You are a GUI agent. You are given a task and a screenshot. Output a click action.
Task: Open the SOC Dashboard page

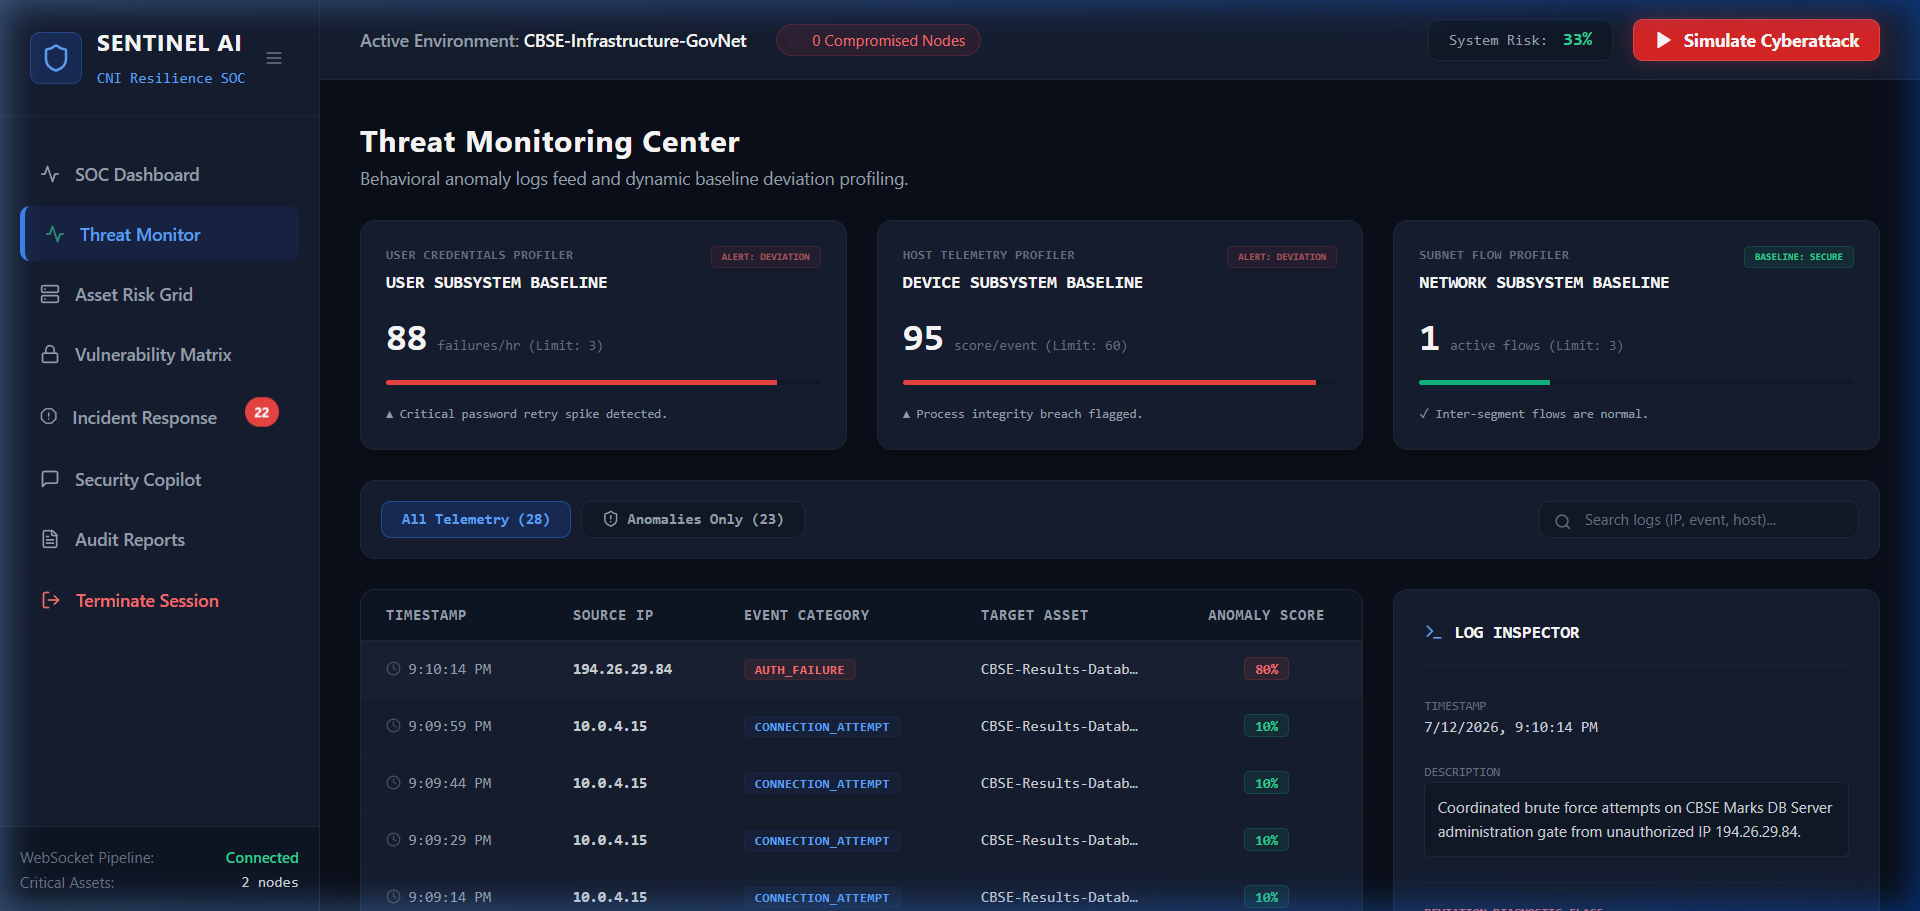coord(160,174)
